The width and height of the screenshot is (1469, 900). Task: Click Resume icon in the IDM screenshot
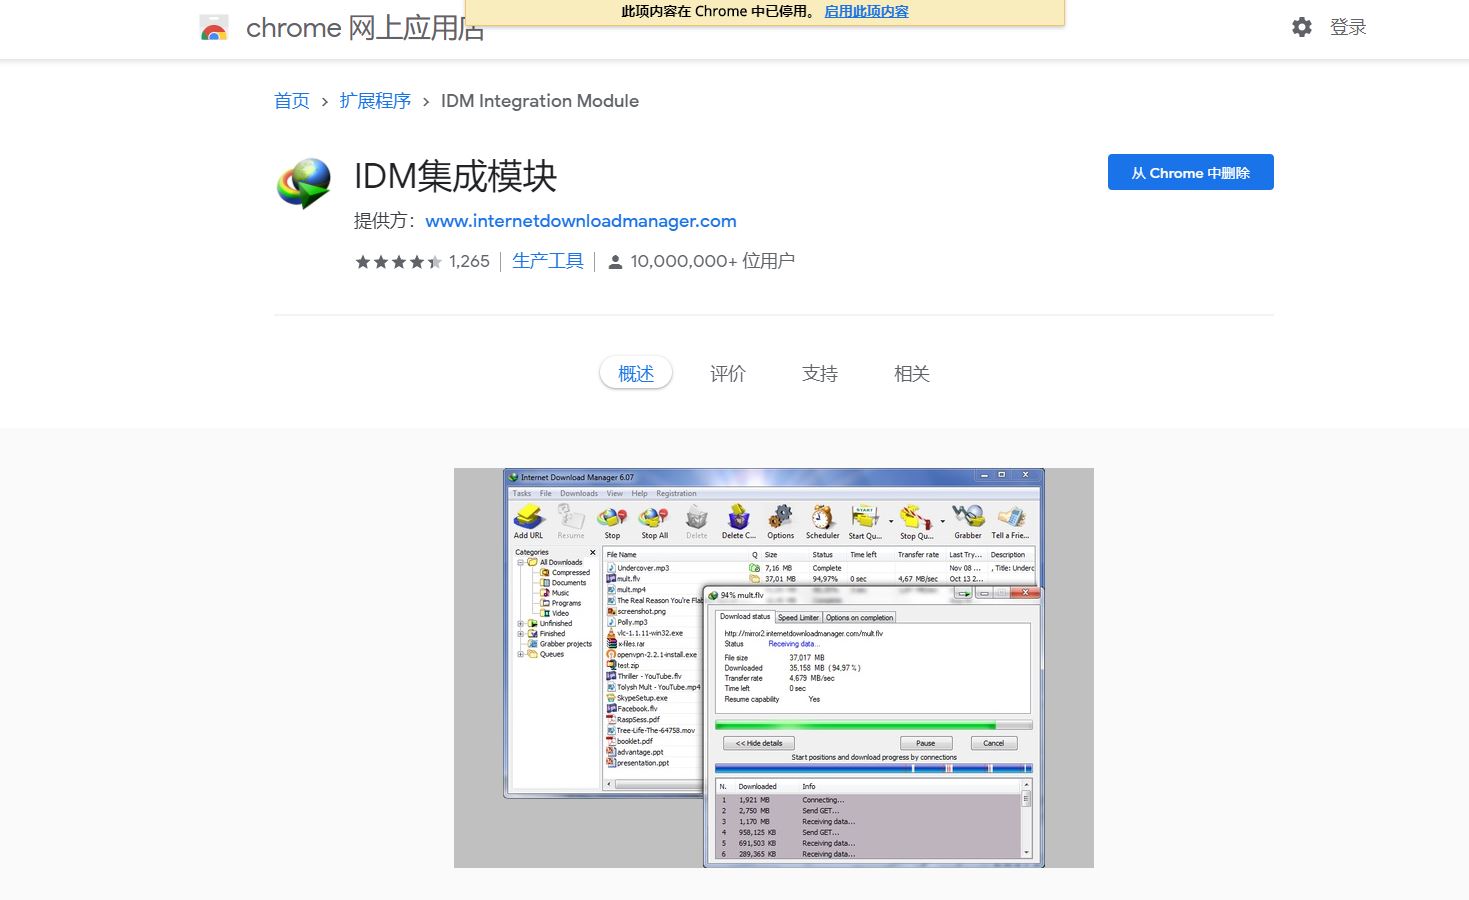(571, 517)
